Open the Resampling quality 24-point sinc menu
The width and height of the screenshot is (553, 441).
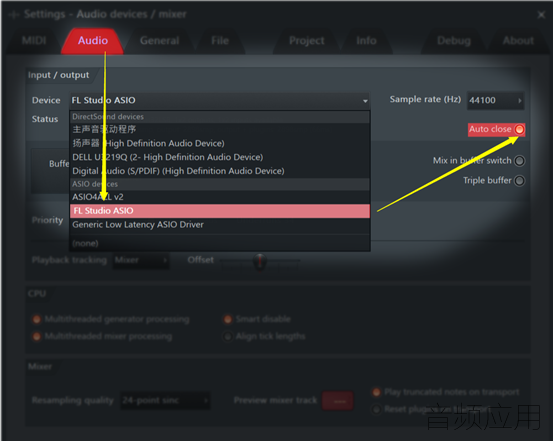[x=165, y=400]
